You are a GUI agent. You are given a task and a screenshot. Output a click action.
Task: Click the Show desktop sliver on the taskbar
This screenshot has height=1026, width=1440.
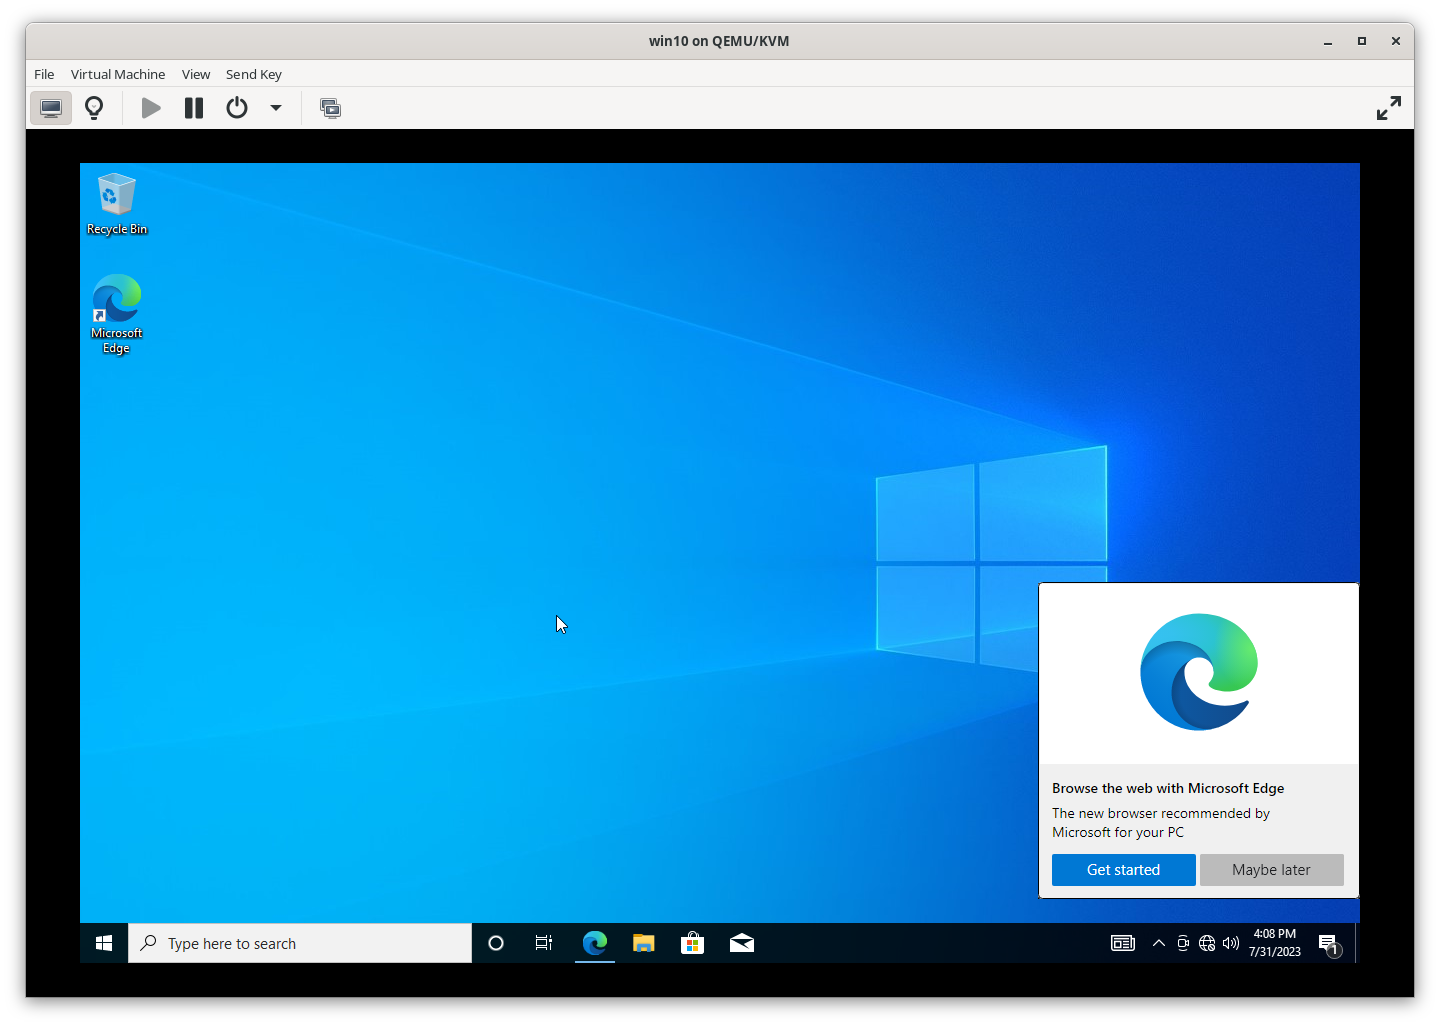click(x=1357, y=943)
